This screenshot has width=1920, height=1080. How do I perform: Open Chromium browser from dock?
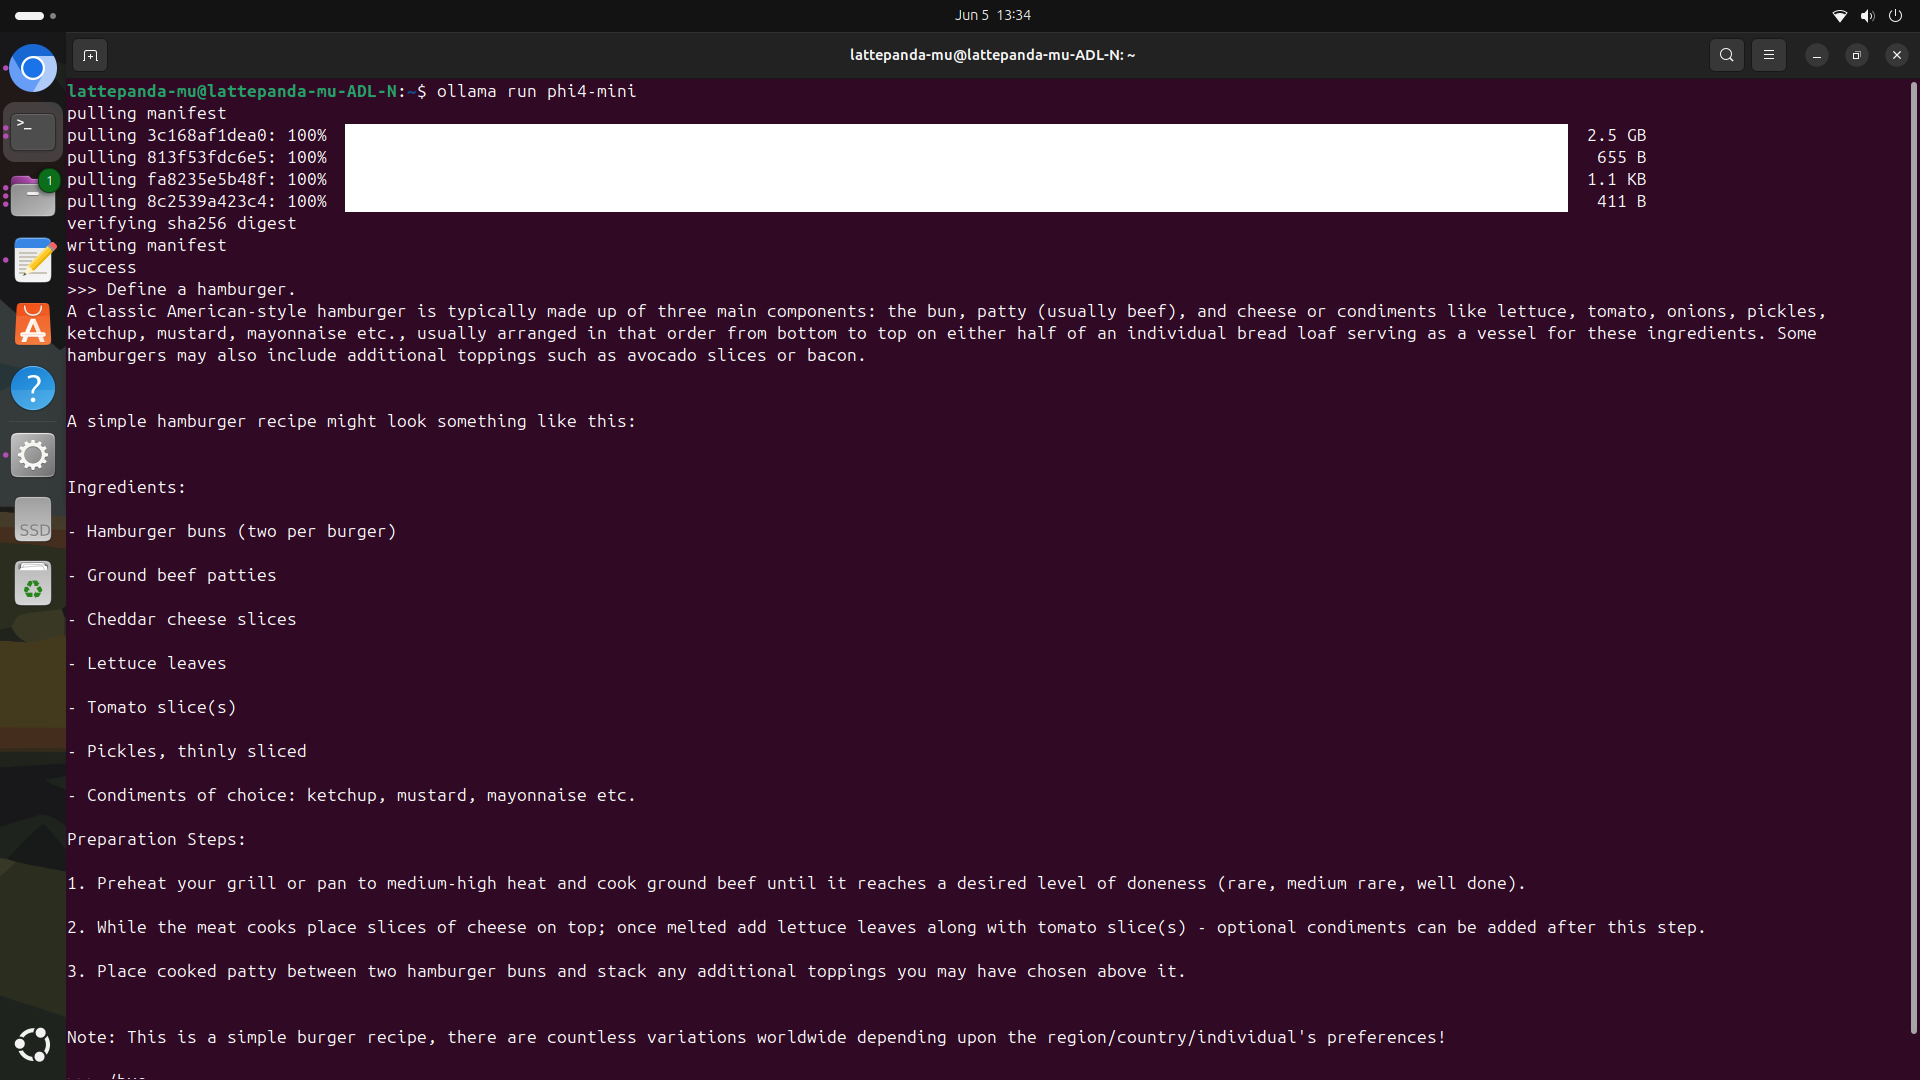point(33,69)
